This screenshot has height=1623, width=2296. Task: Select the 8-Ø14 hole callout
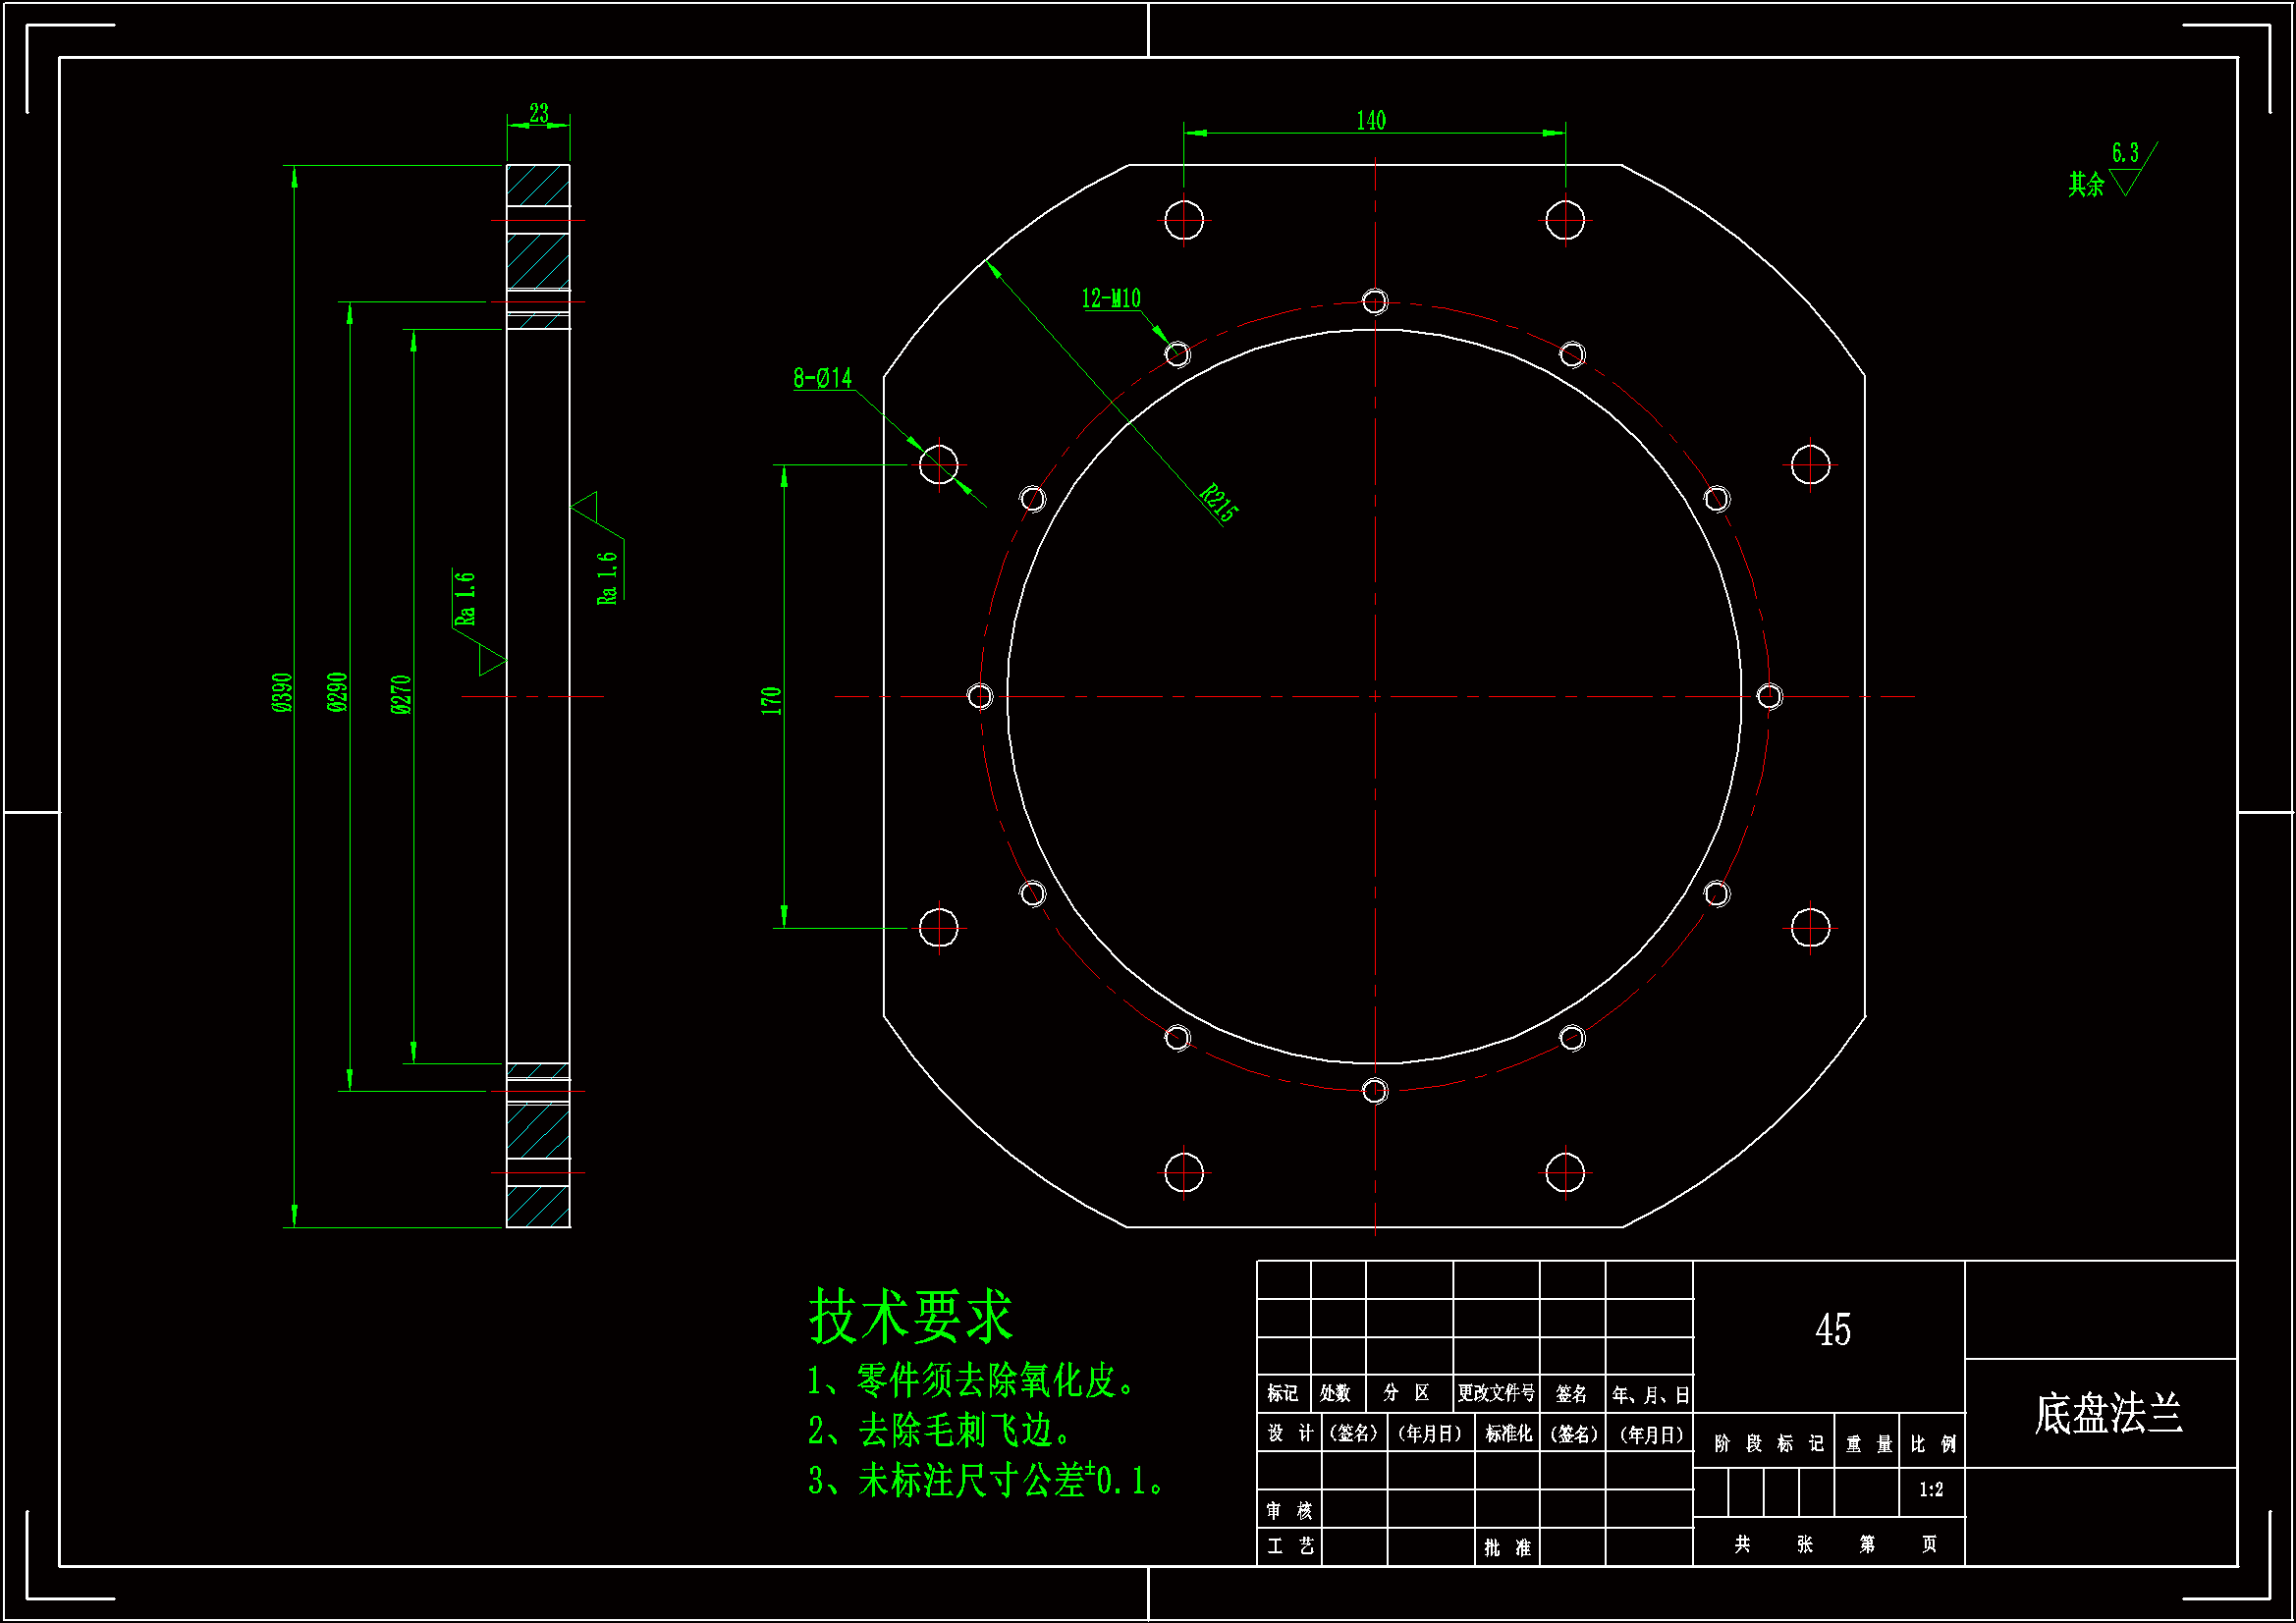[822, 378]
